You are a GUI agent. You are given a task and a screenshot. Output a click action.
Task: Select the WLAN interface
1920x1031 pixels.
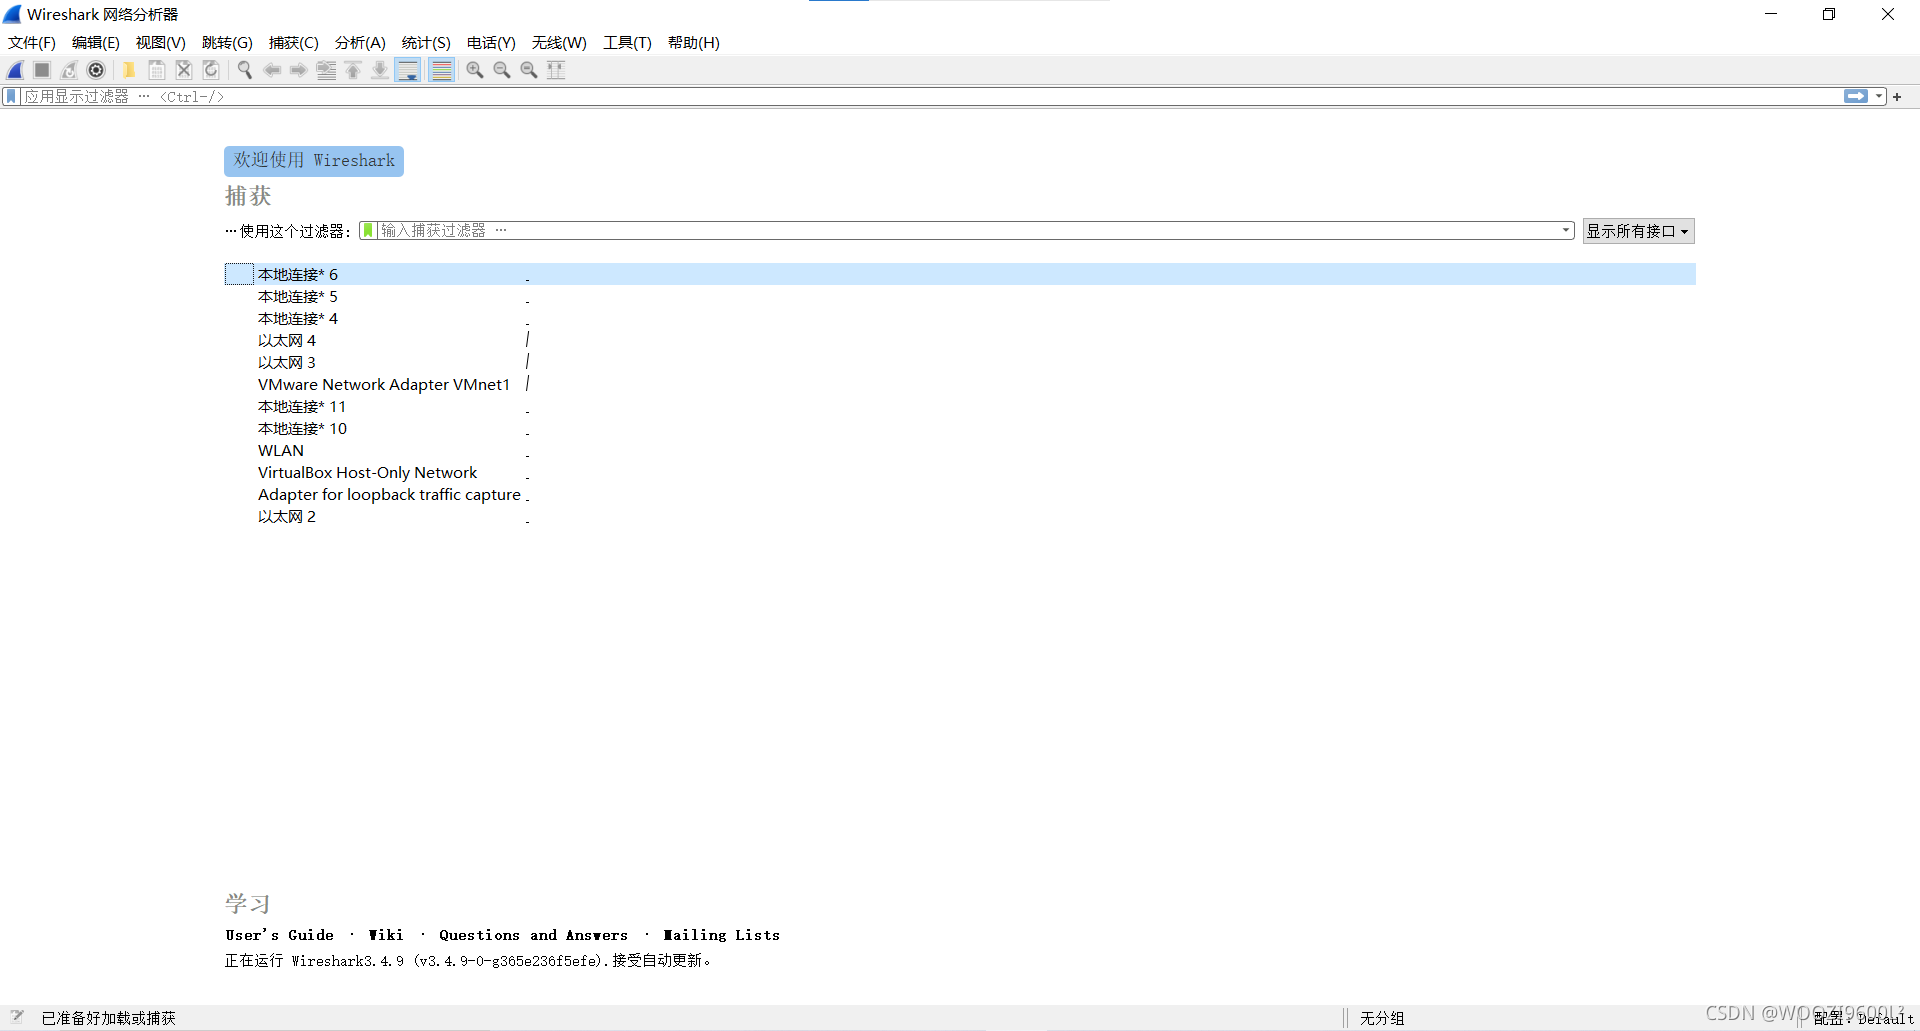(x=960, y=450)
